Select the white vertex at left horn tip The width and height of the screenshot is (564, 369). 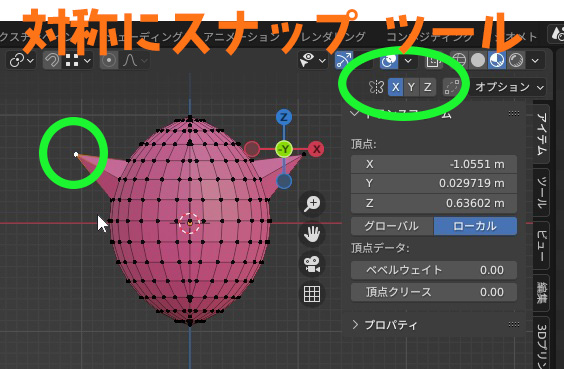[x=76, y=155]
